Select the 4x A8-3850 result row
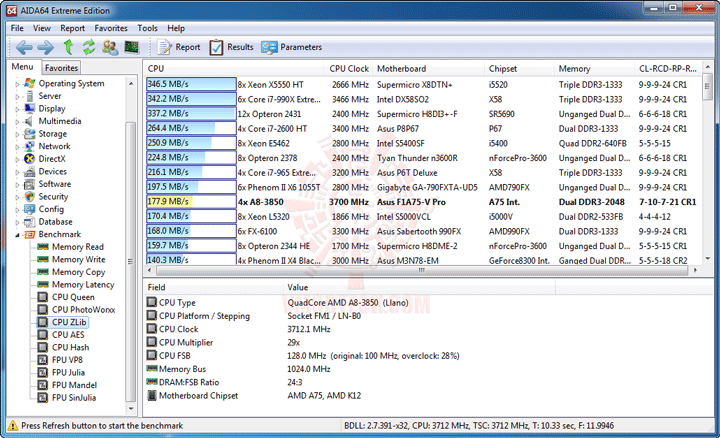Screen dimensions: 720x438 click(x=422, y=202)
